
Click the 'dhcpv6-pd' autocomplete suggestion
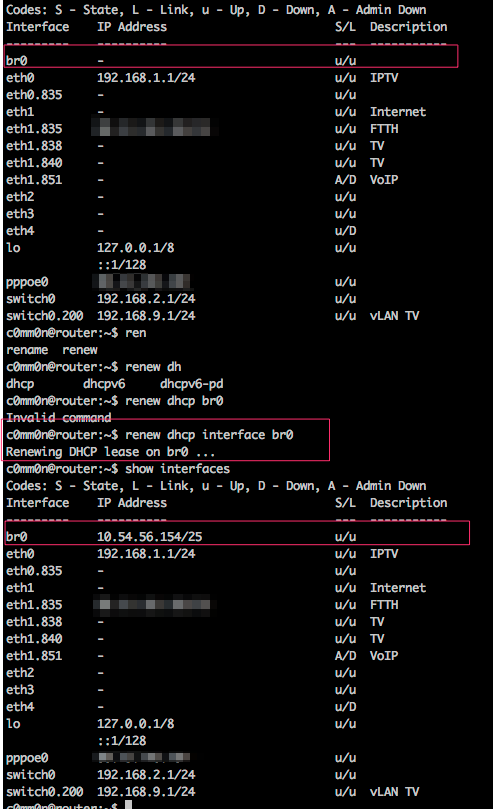[191, 384]
